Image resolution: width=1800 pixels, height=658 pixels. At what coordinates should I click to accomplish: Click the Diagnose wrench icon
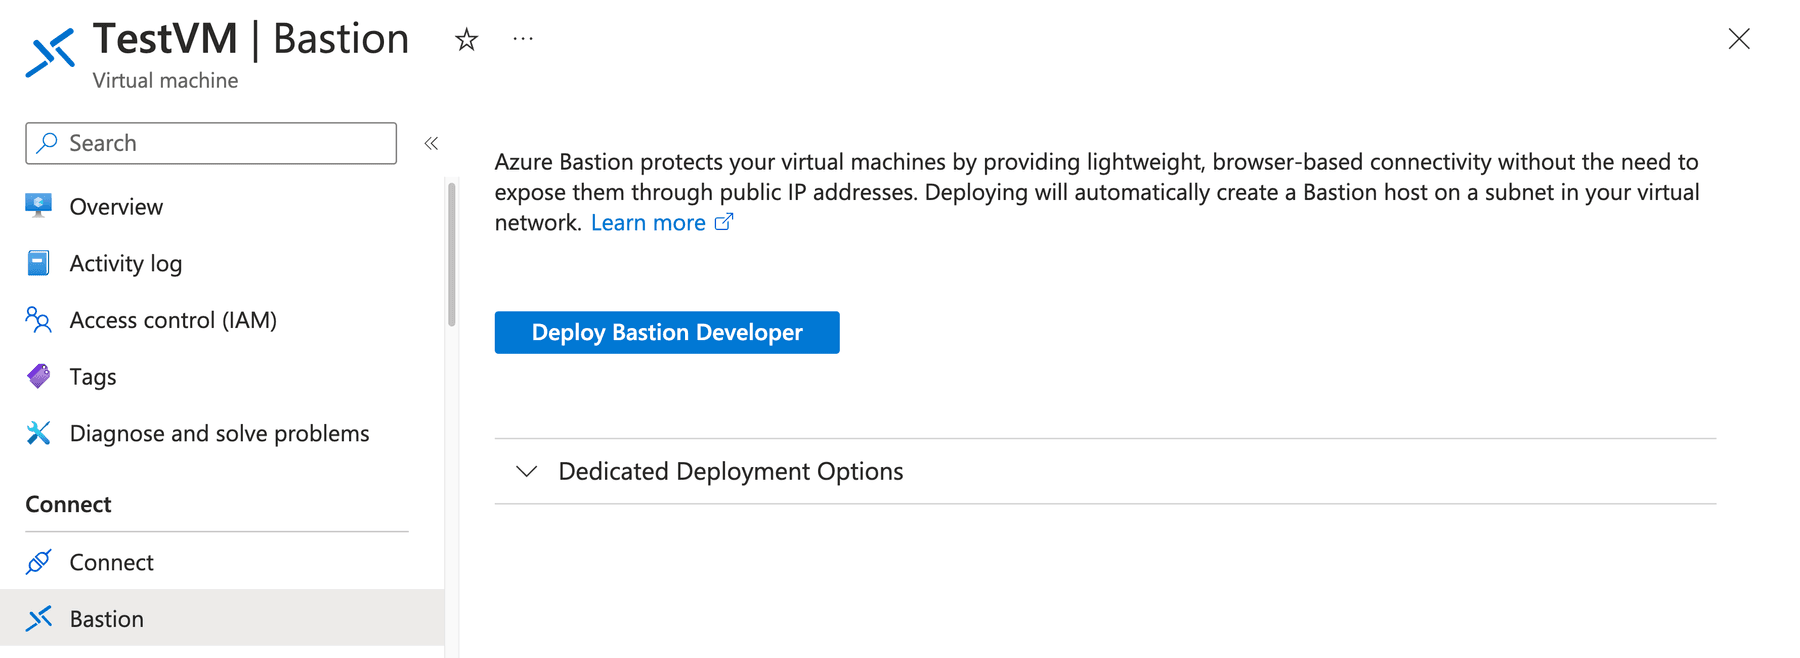pos(38,433)
